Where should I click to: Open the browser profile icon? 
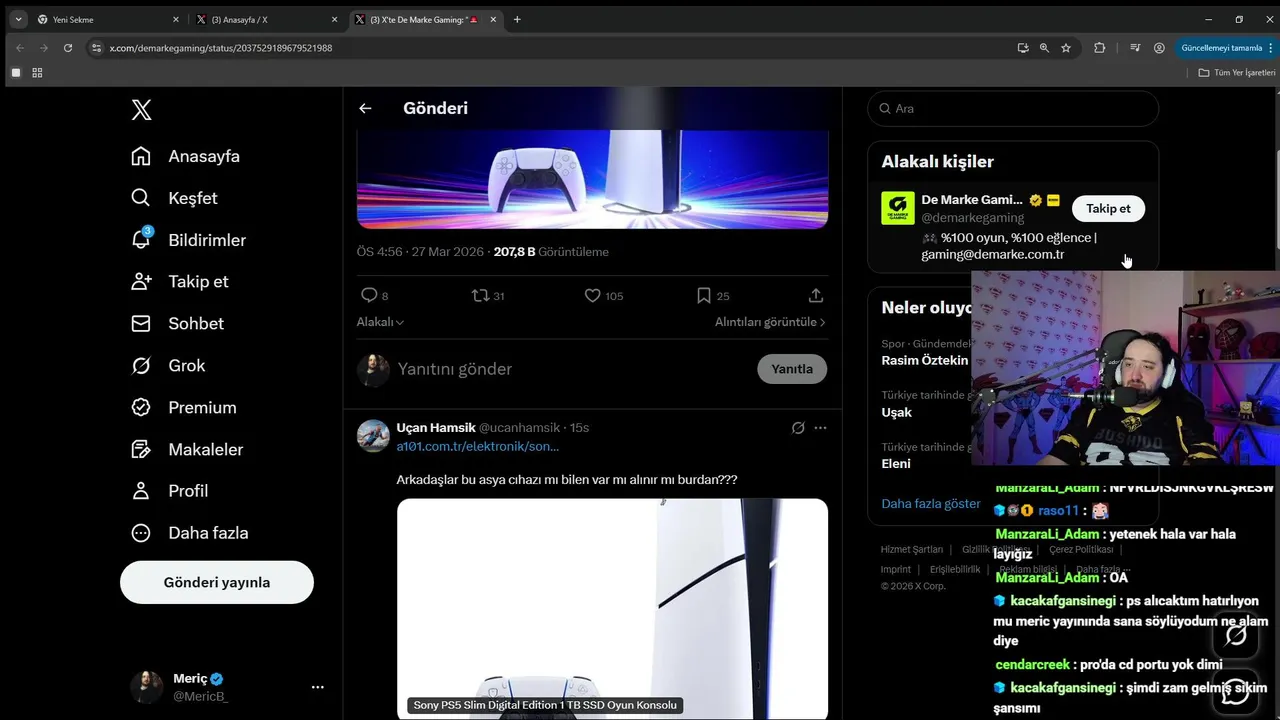(1159, 47)
